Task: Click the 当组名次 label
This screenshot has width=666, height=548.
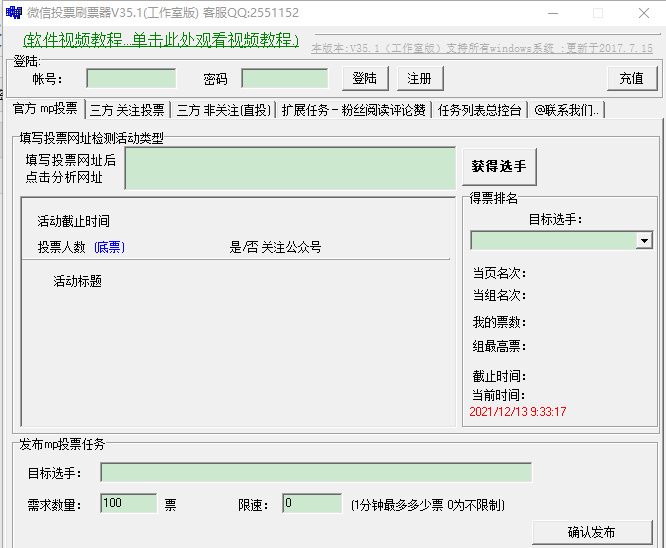Action: 500,295
